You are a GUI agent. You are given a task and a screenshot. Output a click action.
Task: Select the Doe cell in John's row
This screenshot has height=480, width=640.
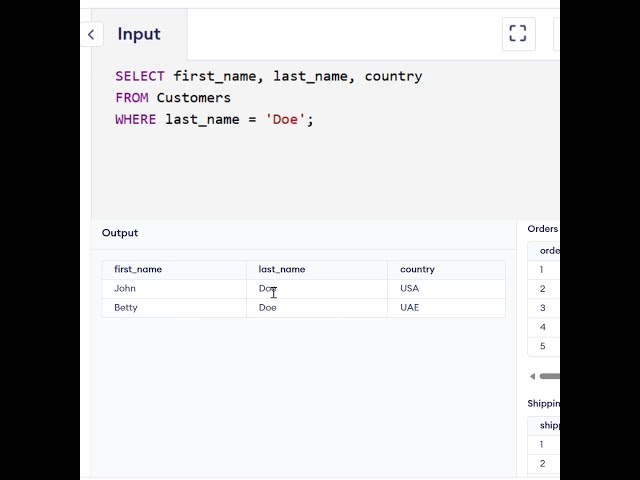tap(317, 289)
